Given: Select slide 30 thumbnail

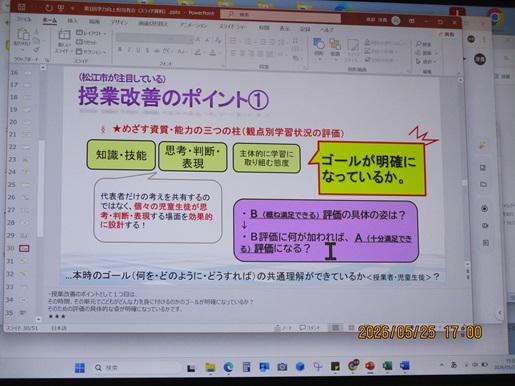Looking at the screenshot, I should tap(24, 248).
